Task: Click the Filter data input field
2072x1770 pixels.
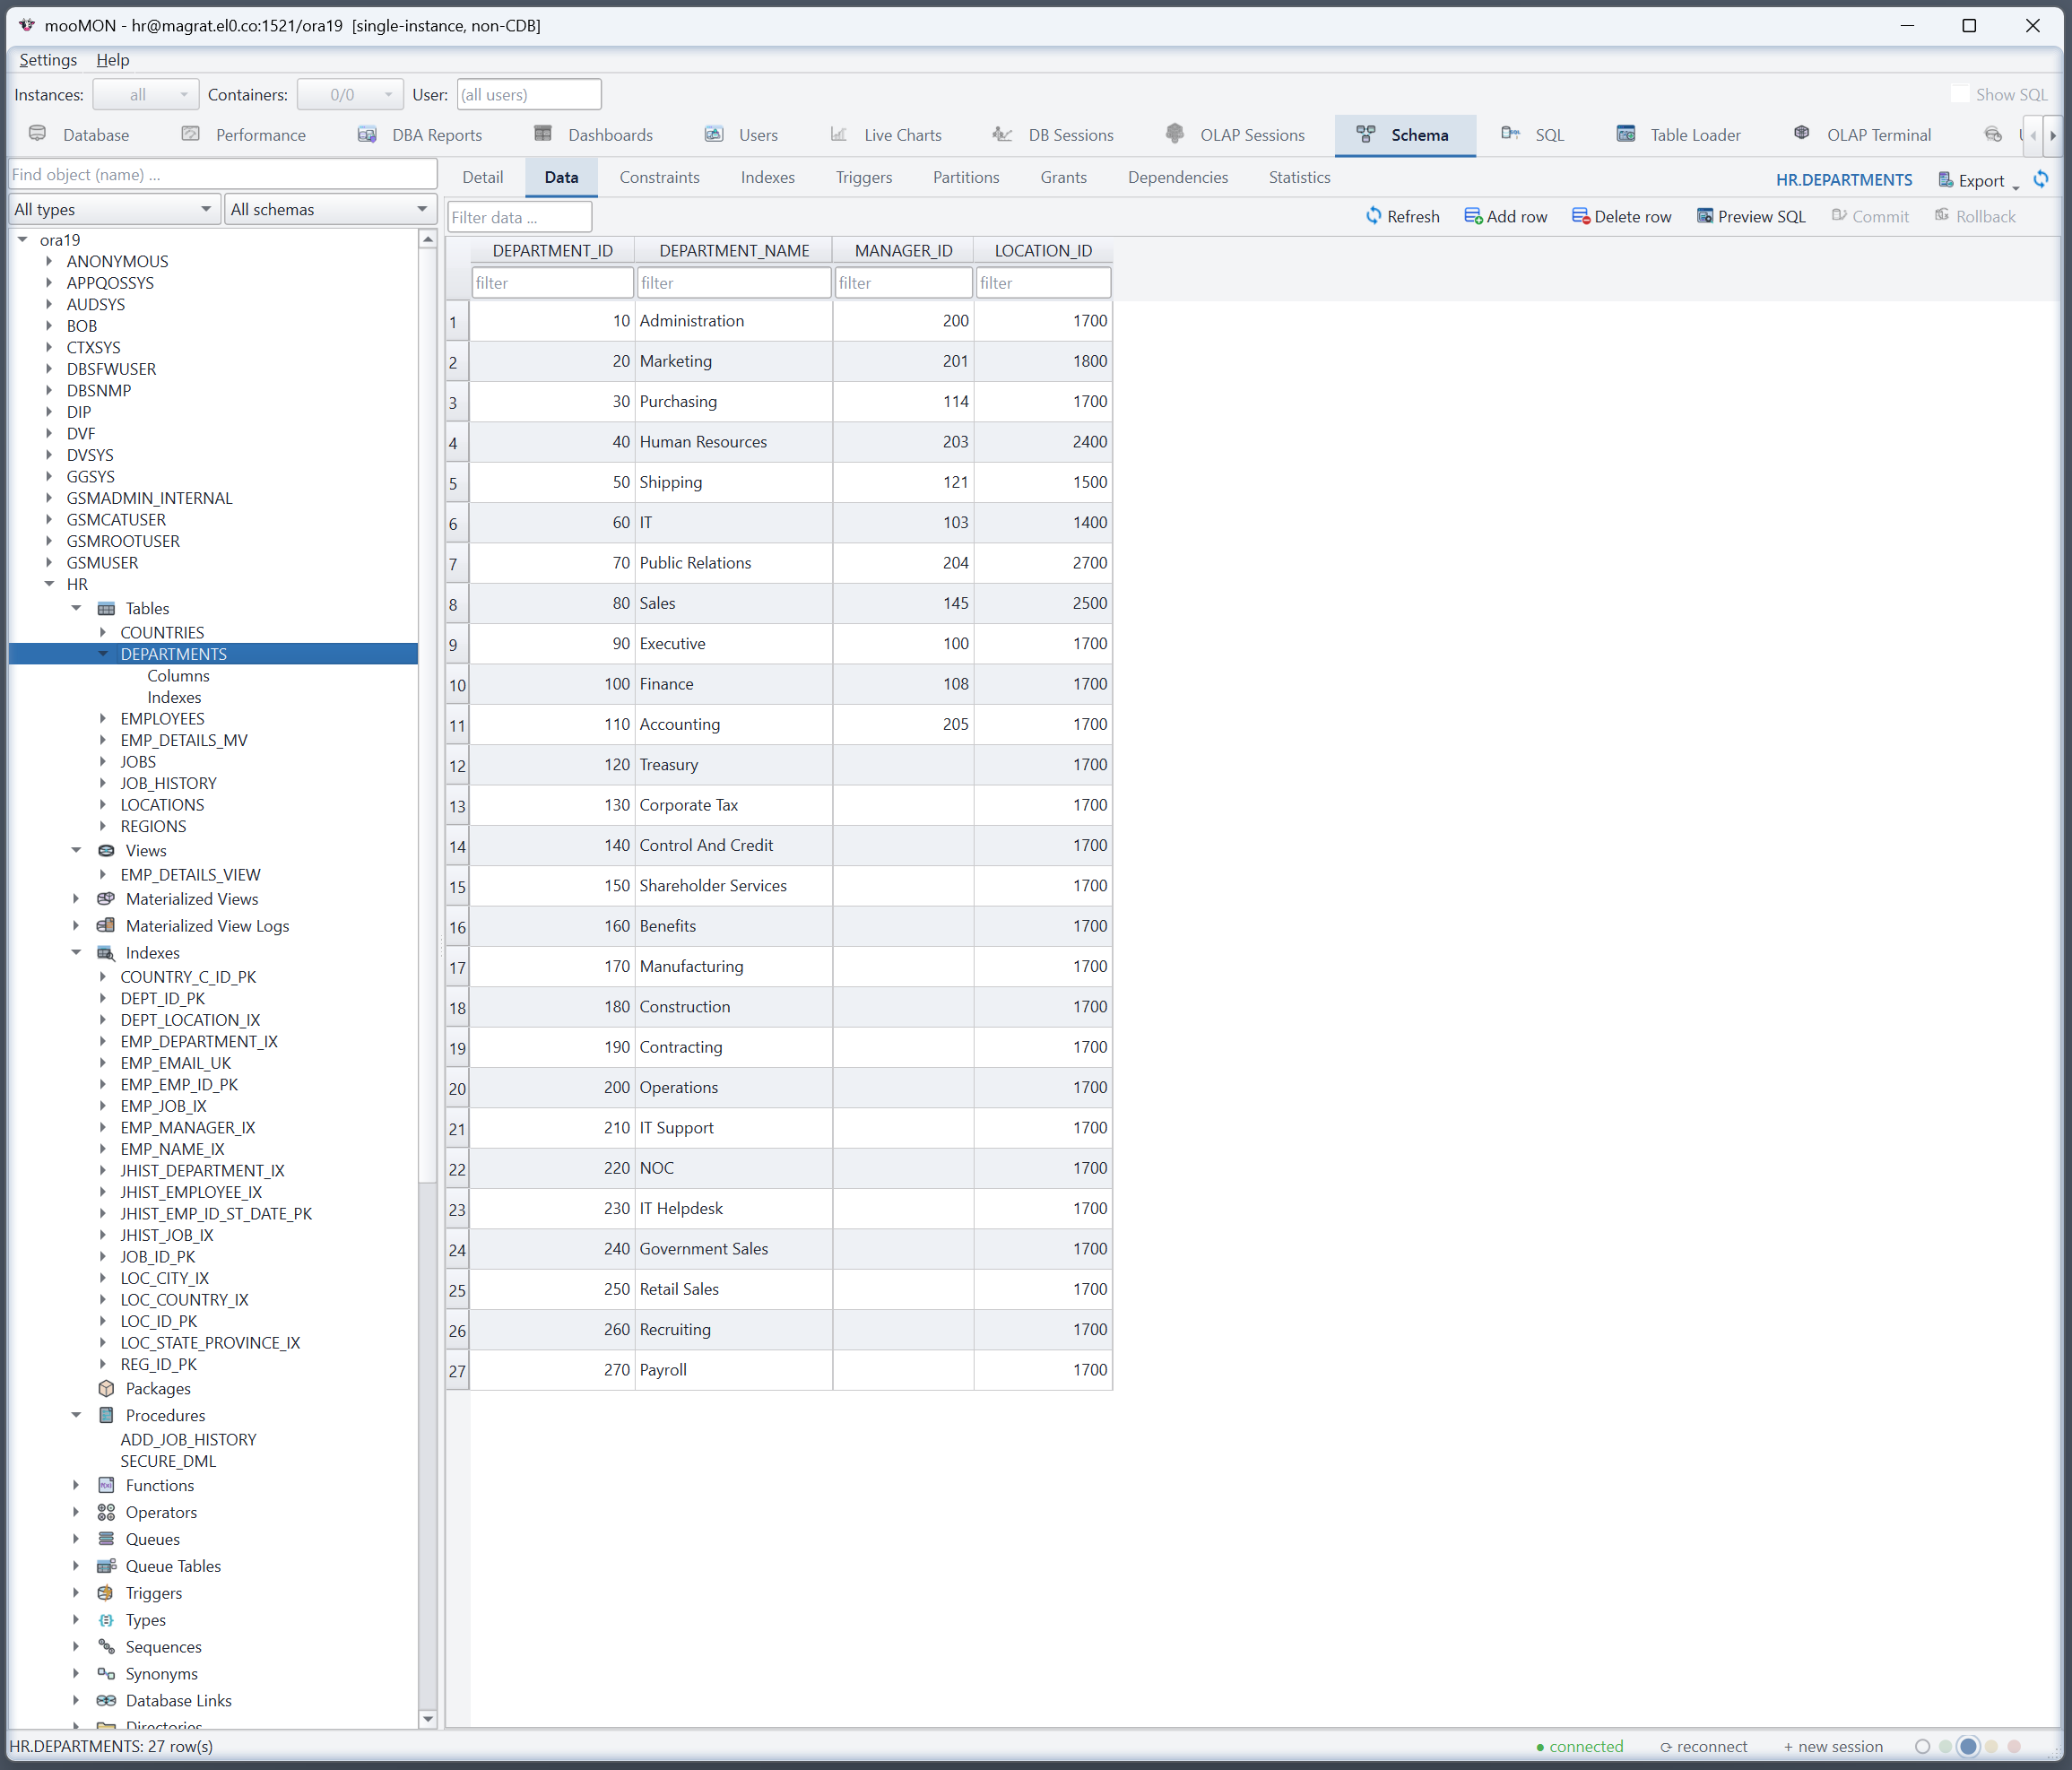Action: (x=519, y=217)
